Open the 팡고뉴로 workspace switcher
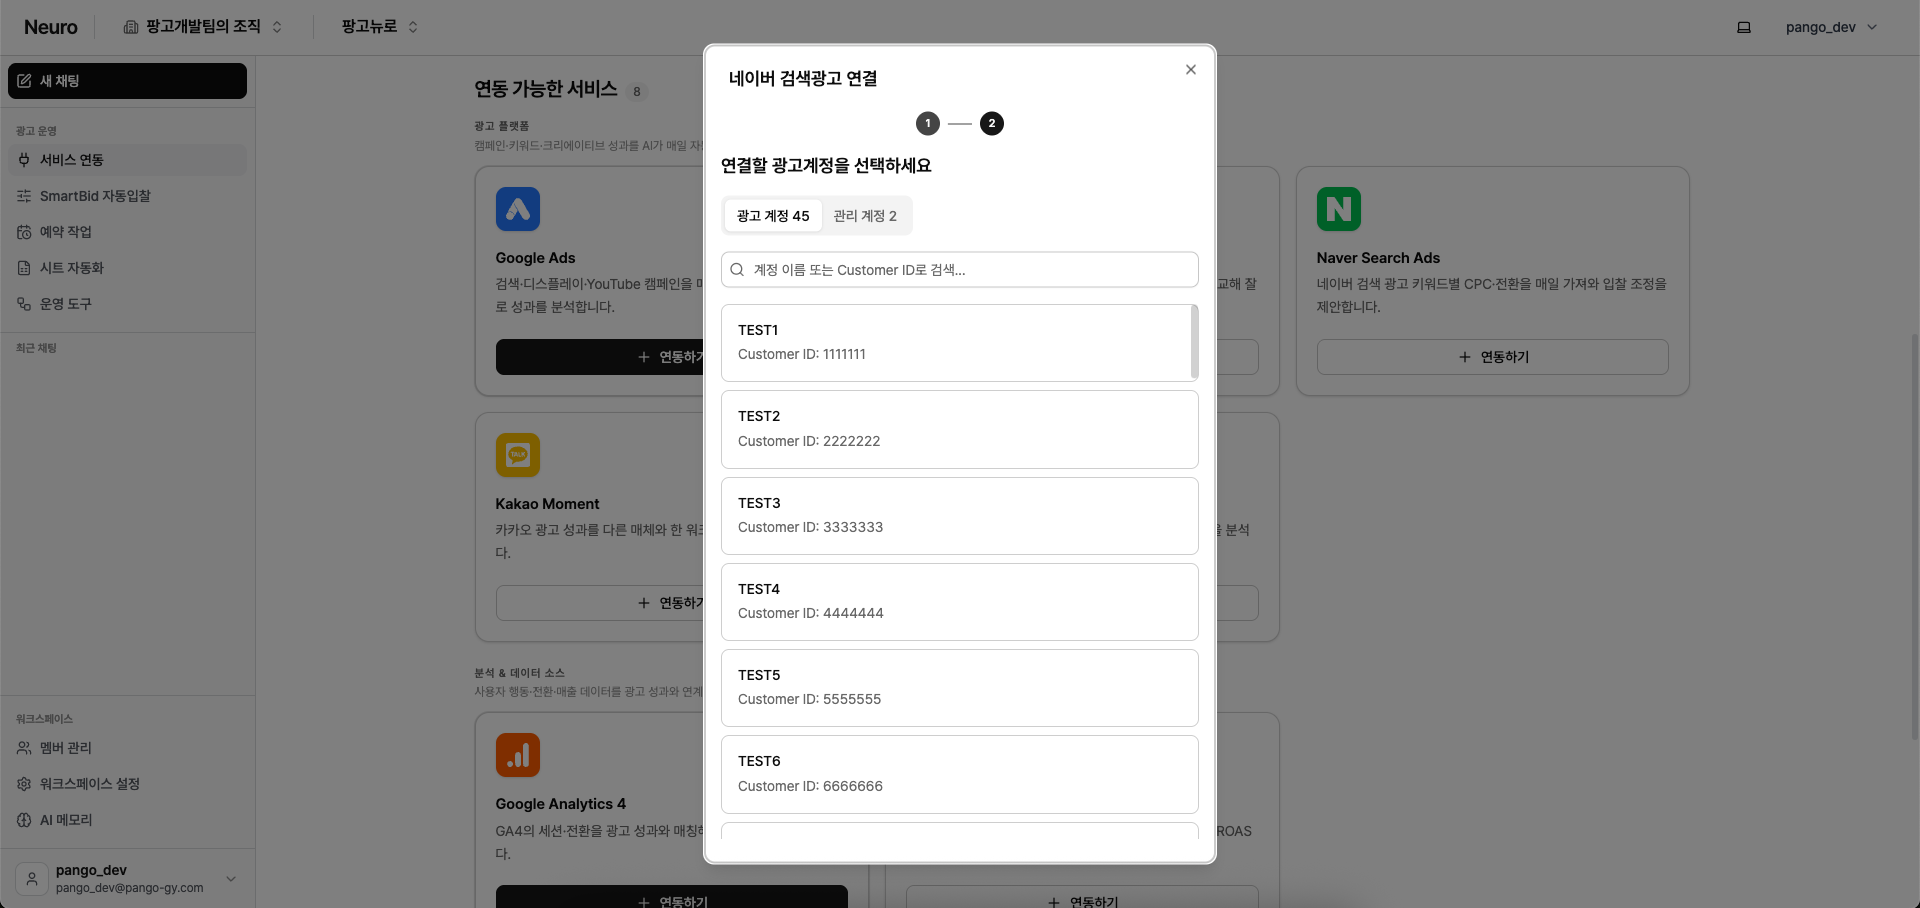 [x=379, y=27]
